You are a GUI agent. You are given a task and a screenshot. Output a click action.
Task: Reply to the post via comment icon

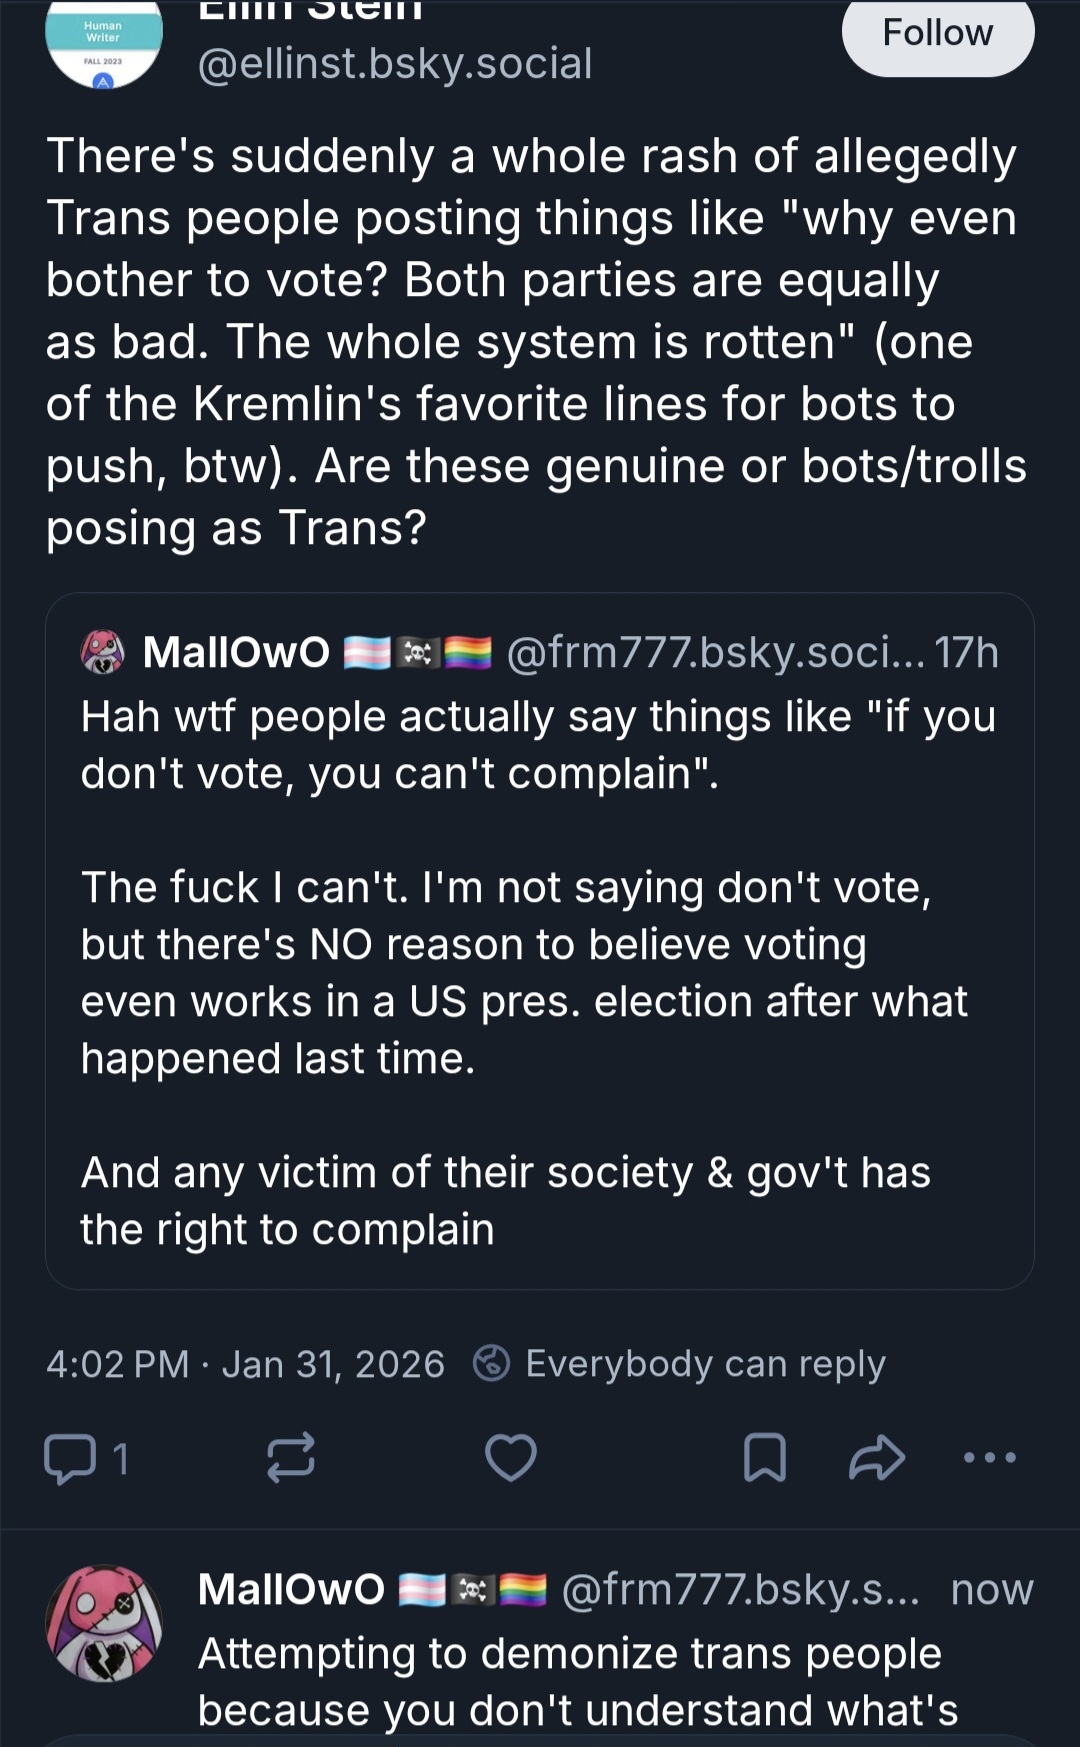click(x=70, y=1458)
